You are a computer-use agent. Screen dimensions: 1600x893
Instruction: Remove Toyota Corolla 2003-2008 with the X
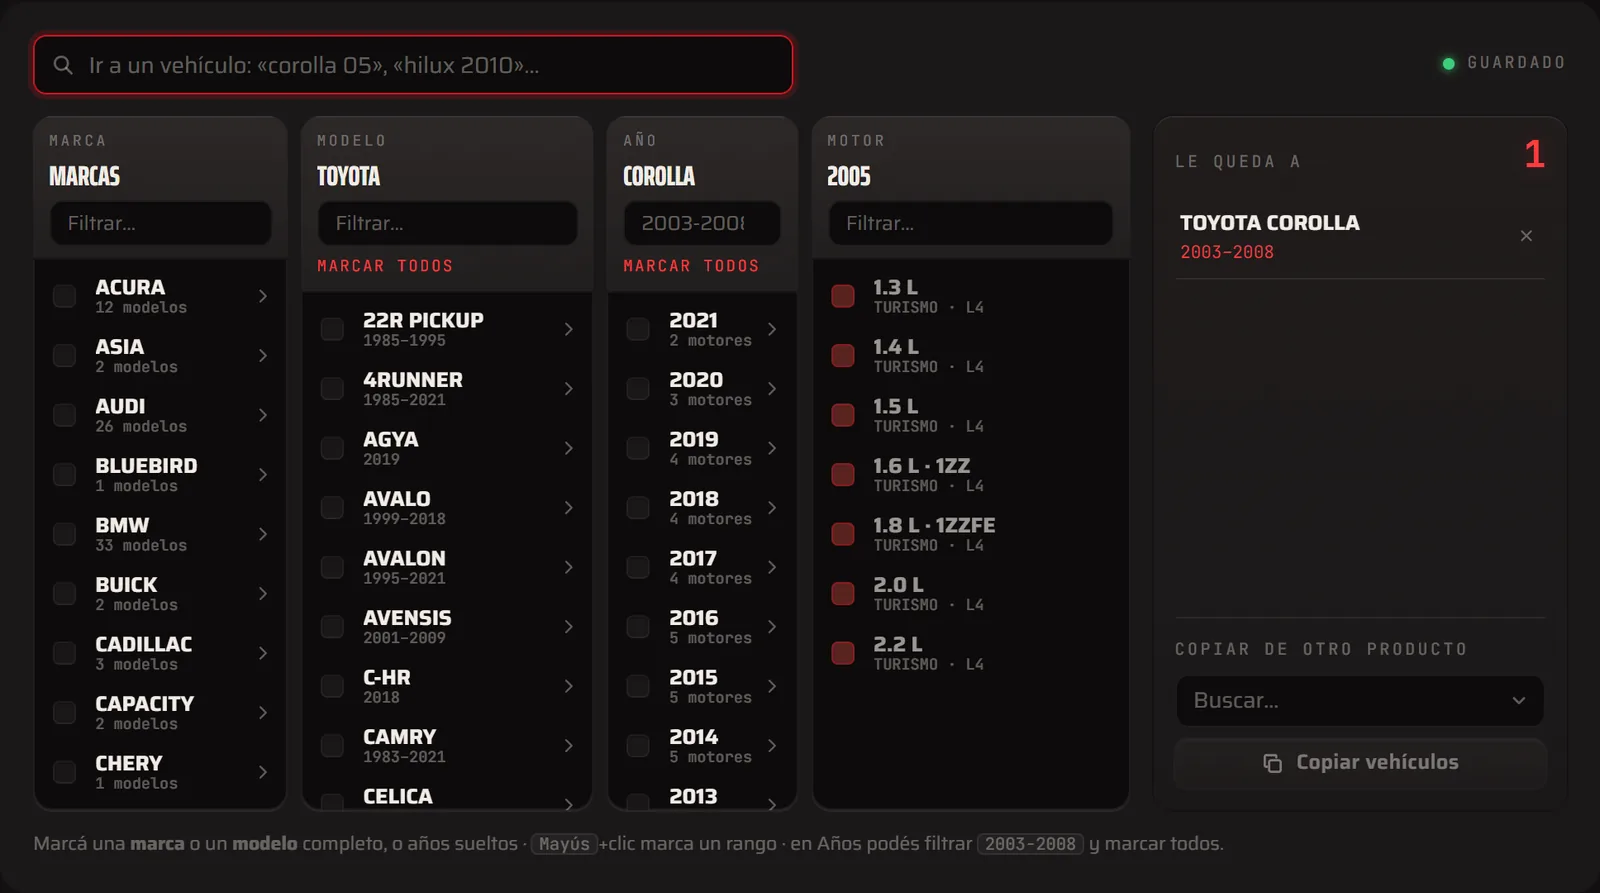point(1526,236)
